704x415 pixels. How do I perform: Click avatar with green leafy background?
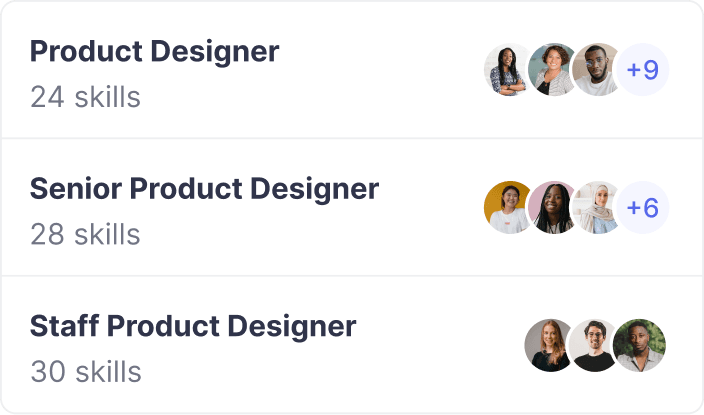(x=639, y=345)
